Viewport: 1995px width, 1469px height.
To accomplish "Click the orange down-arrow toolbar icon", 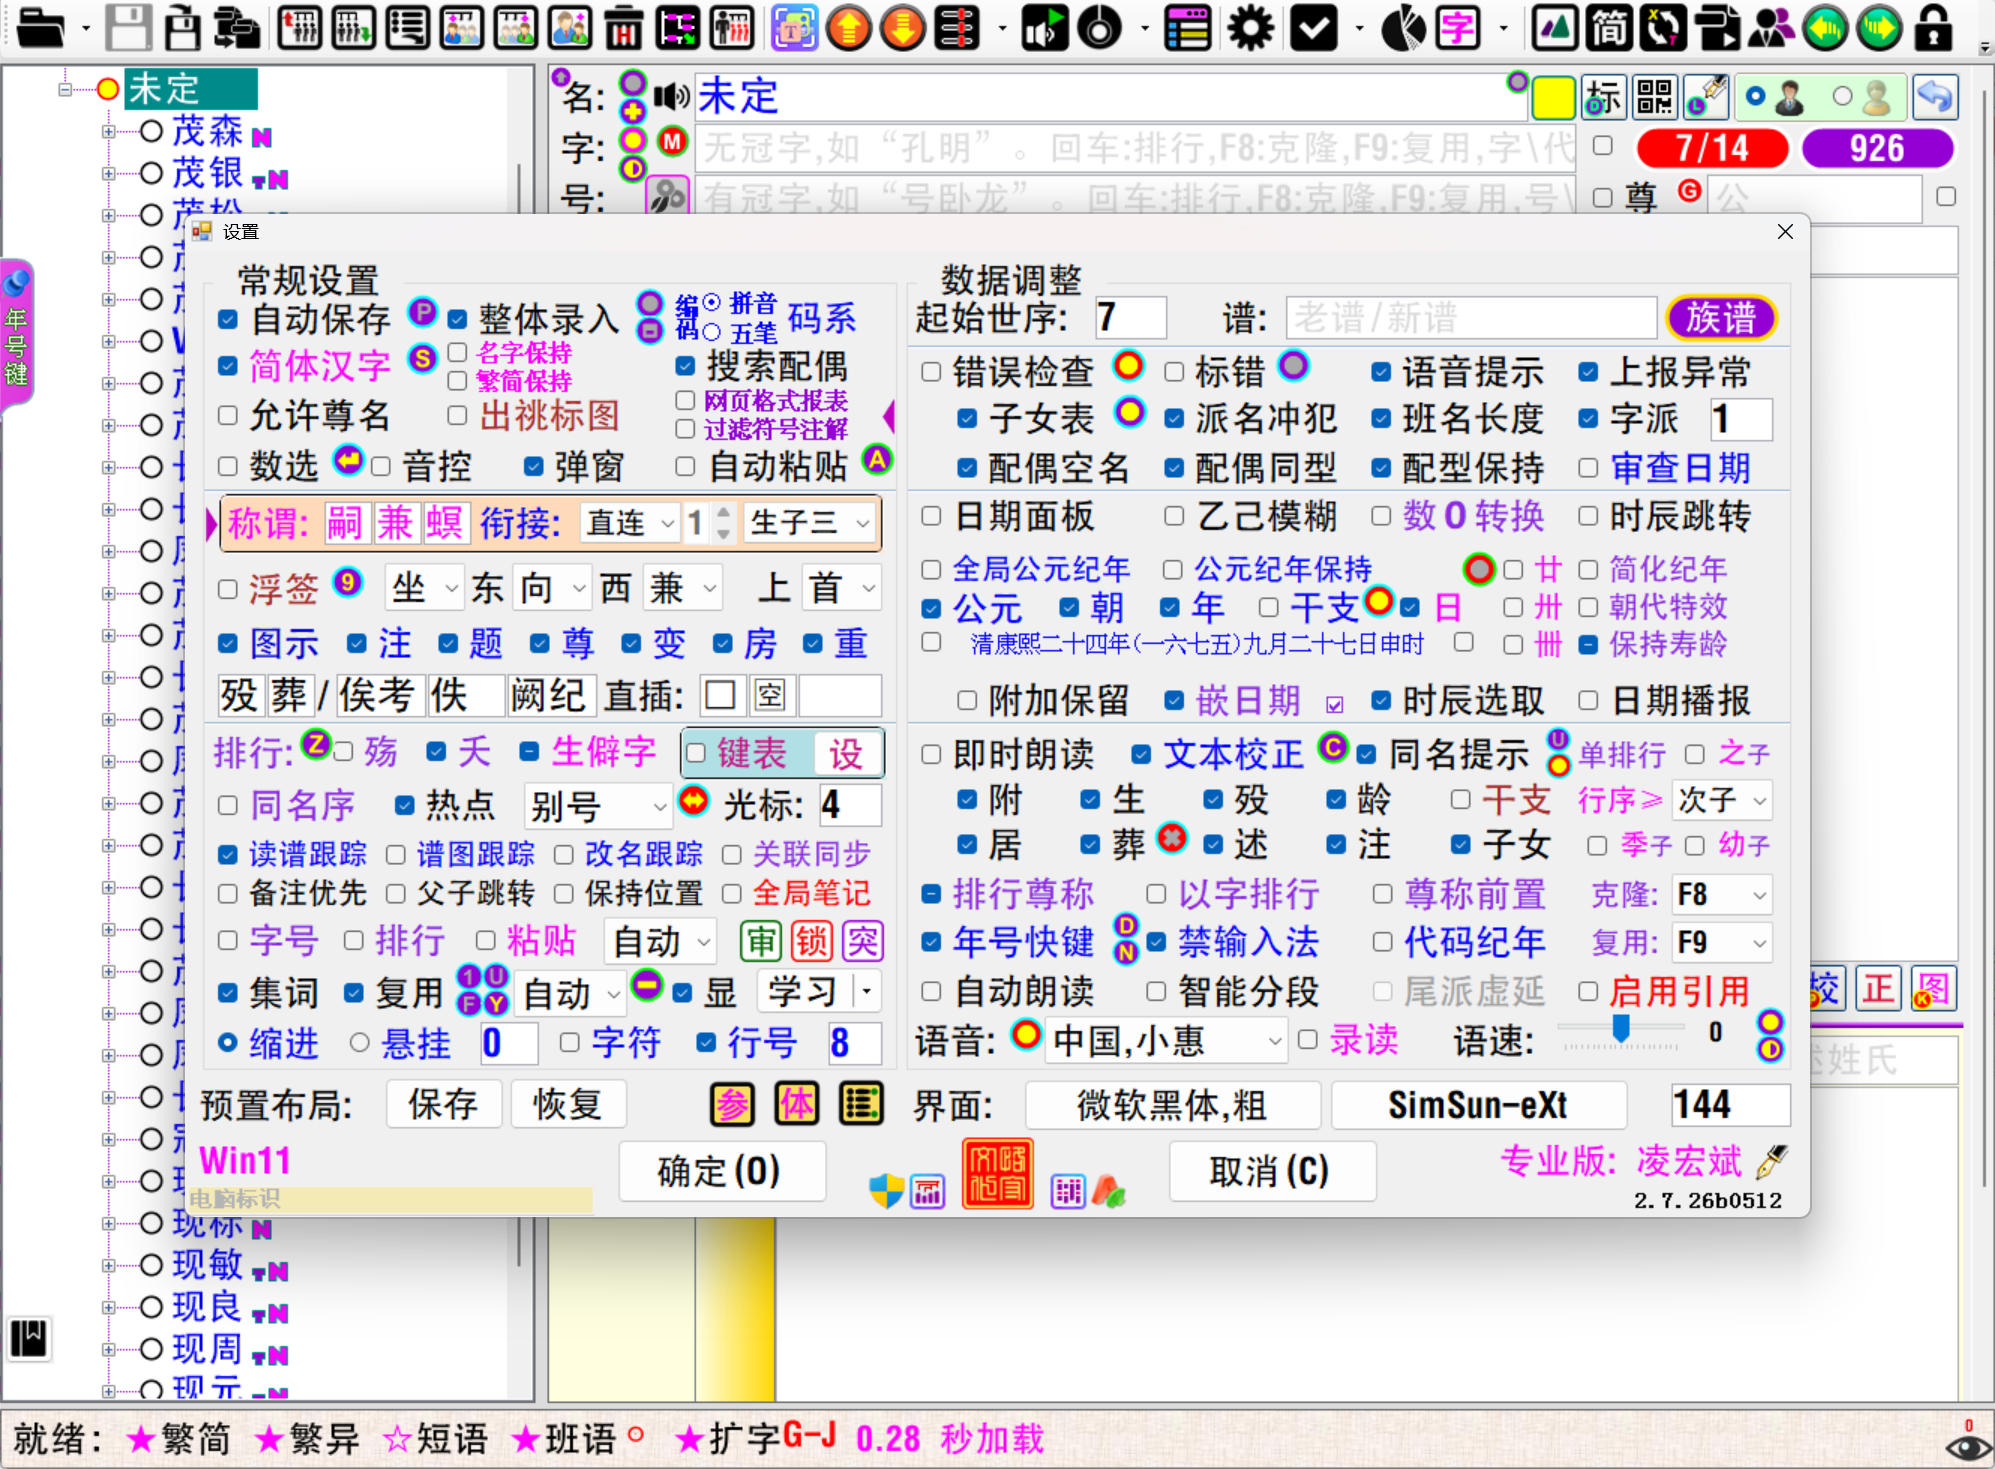I will [903, 28].
